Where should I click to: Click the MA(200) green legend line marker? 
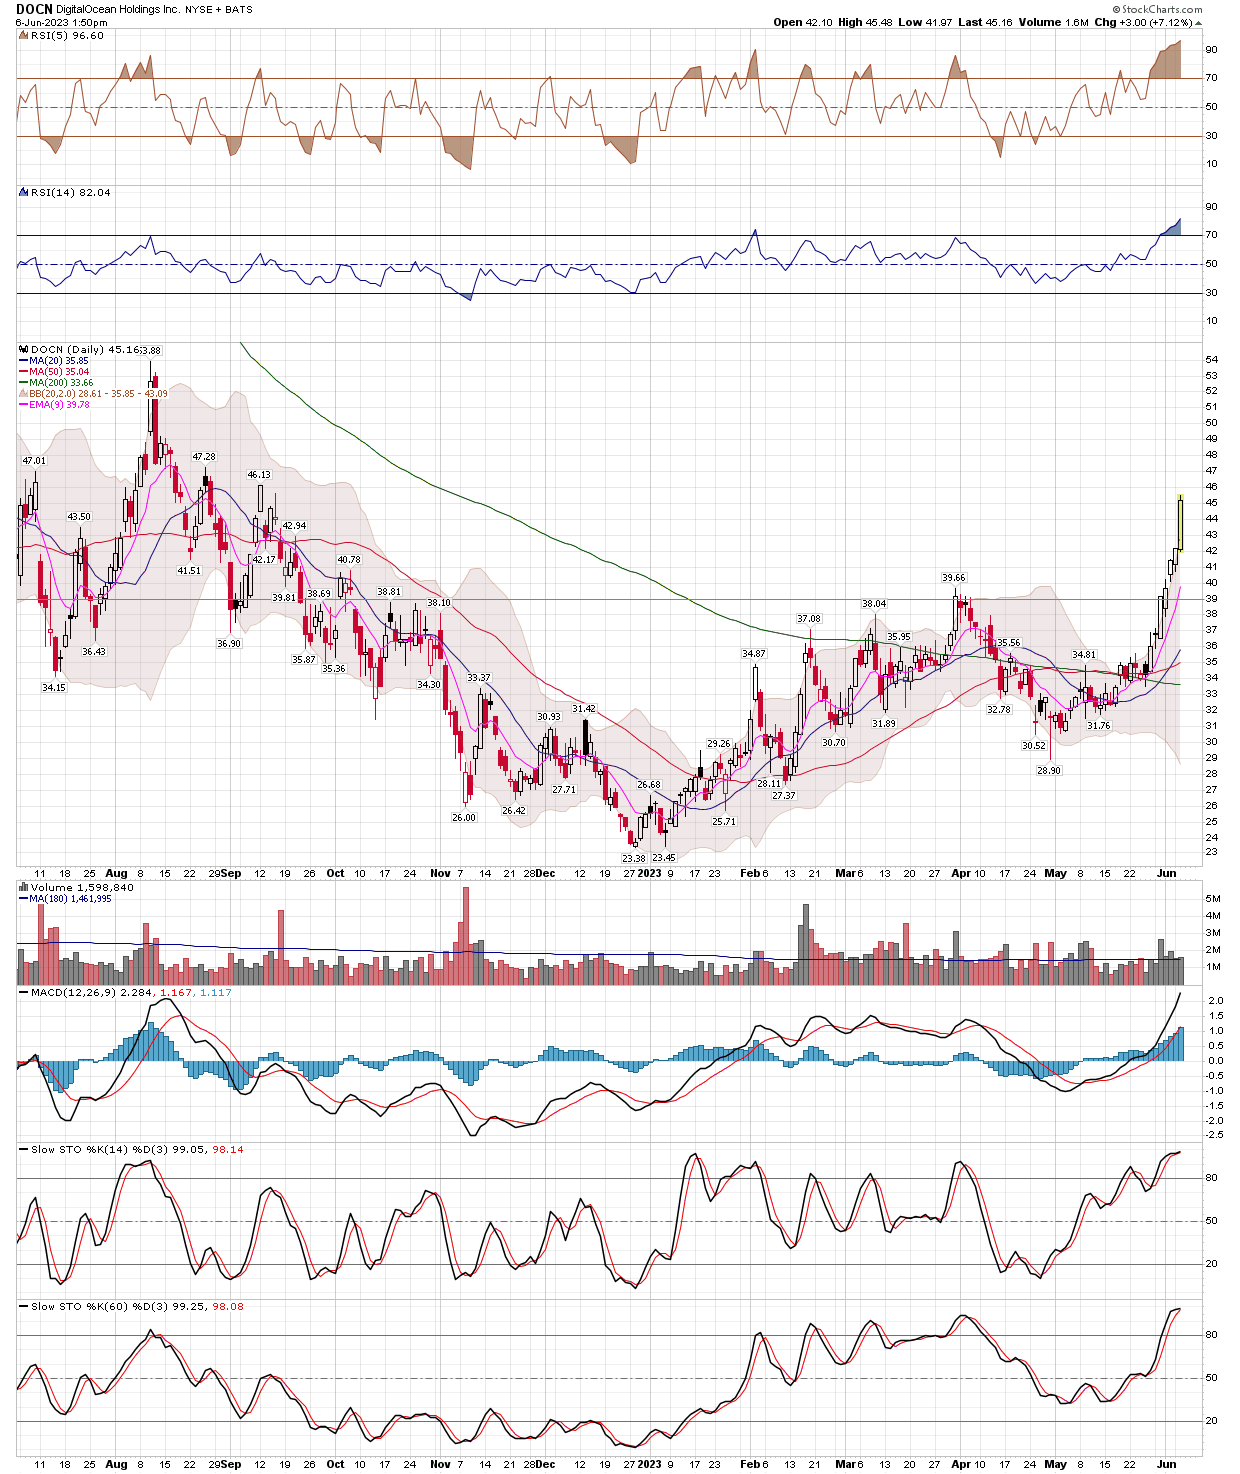pyautogui.click(x=24, y=383)
